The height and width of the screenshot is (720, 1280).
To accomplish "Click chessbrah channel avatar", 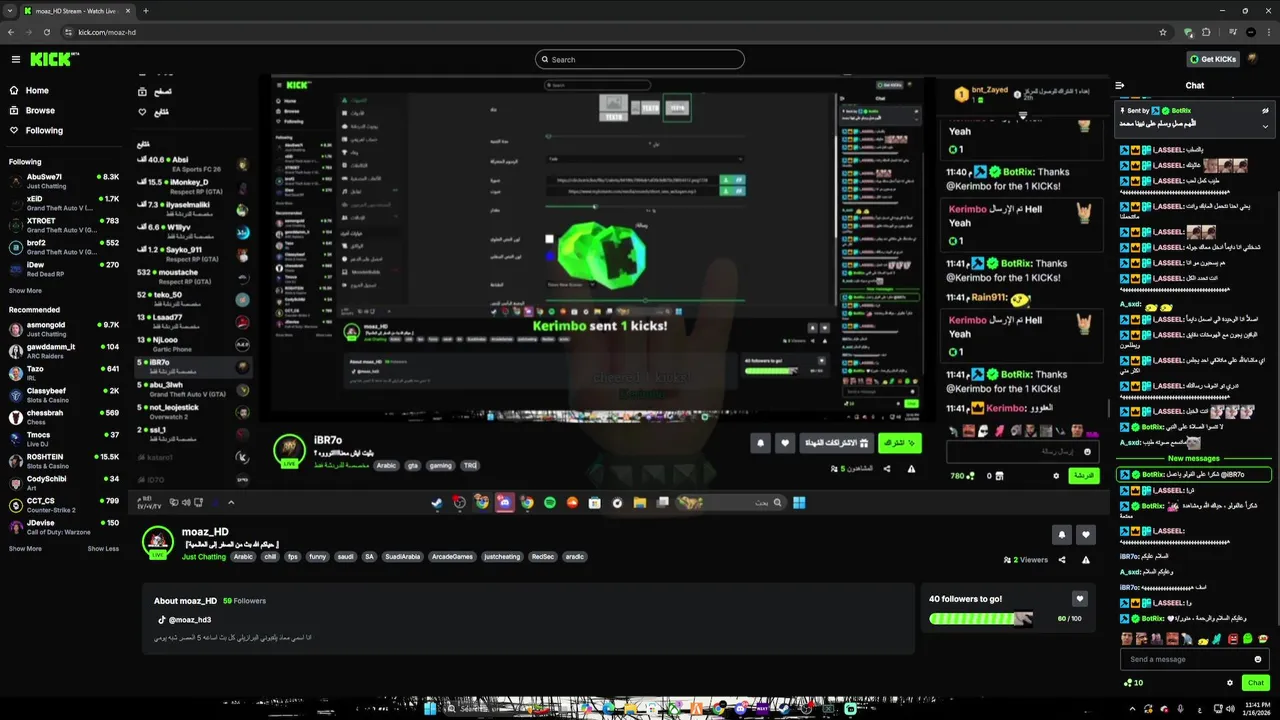I will coord(16,417).
